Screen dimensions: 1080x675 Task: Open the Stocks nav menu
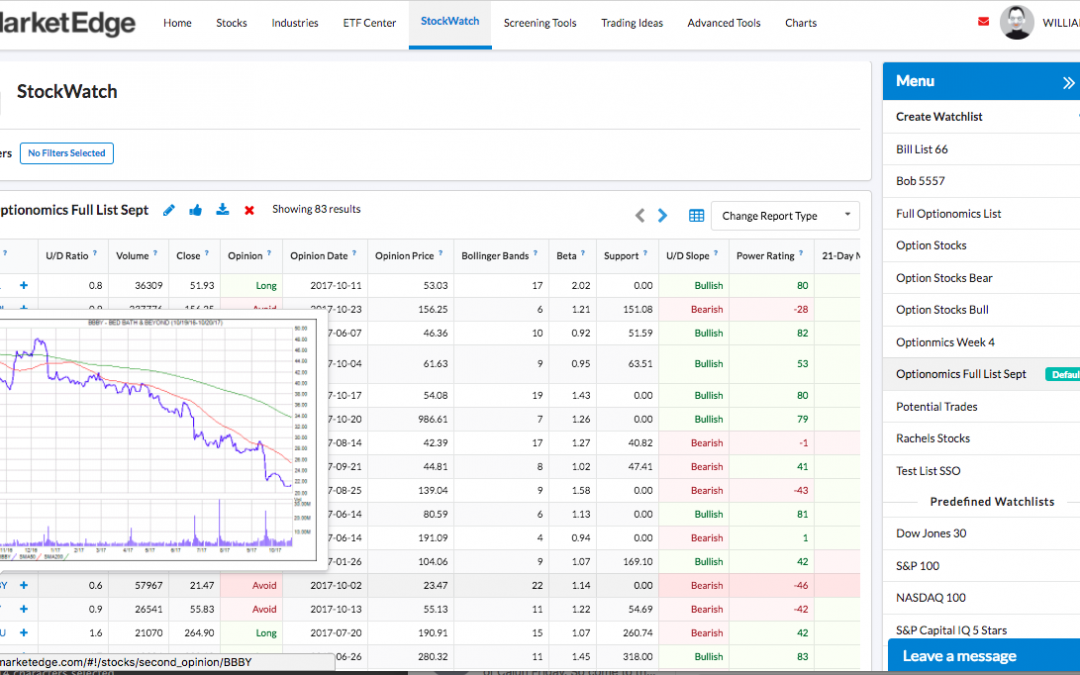[231, 23]
